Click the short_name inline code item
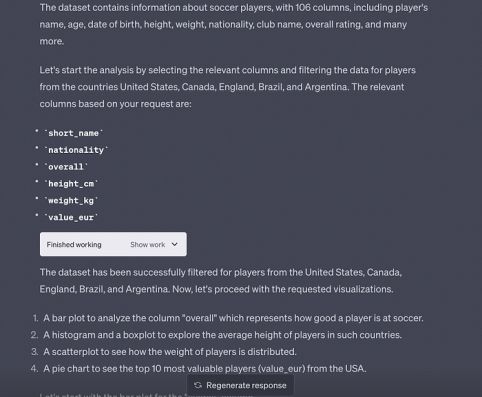 (74, 133)
